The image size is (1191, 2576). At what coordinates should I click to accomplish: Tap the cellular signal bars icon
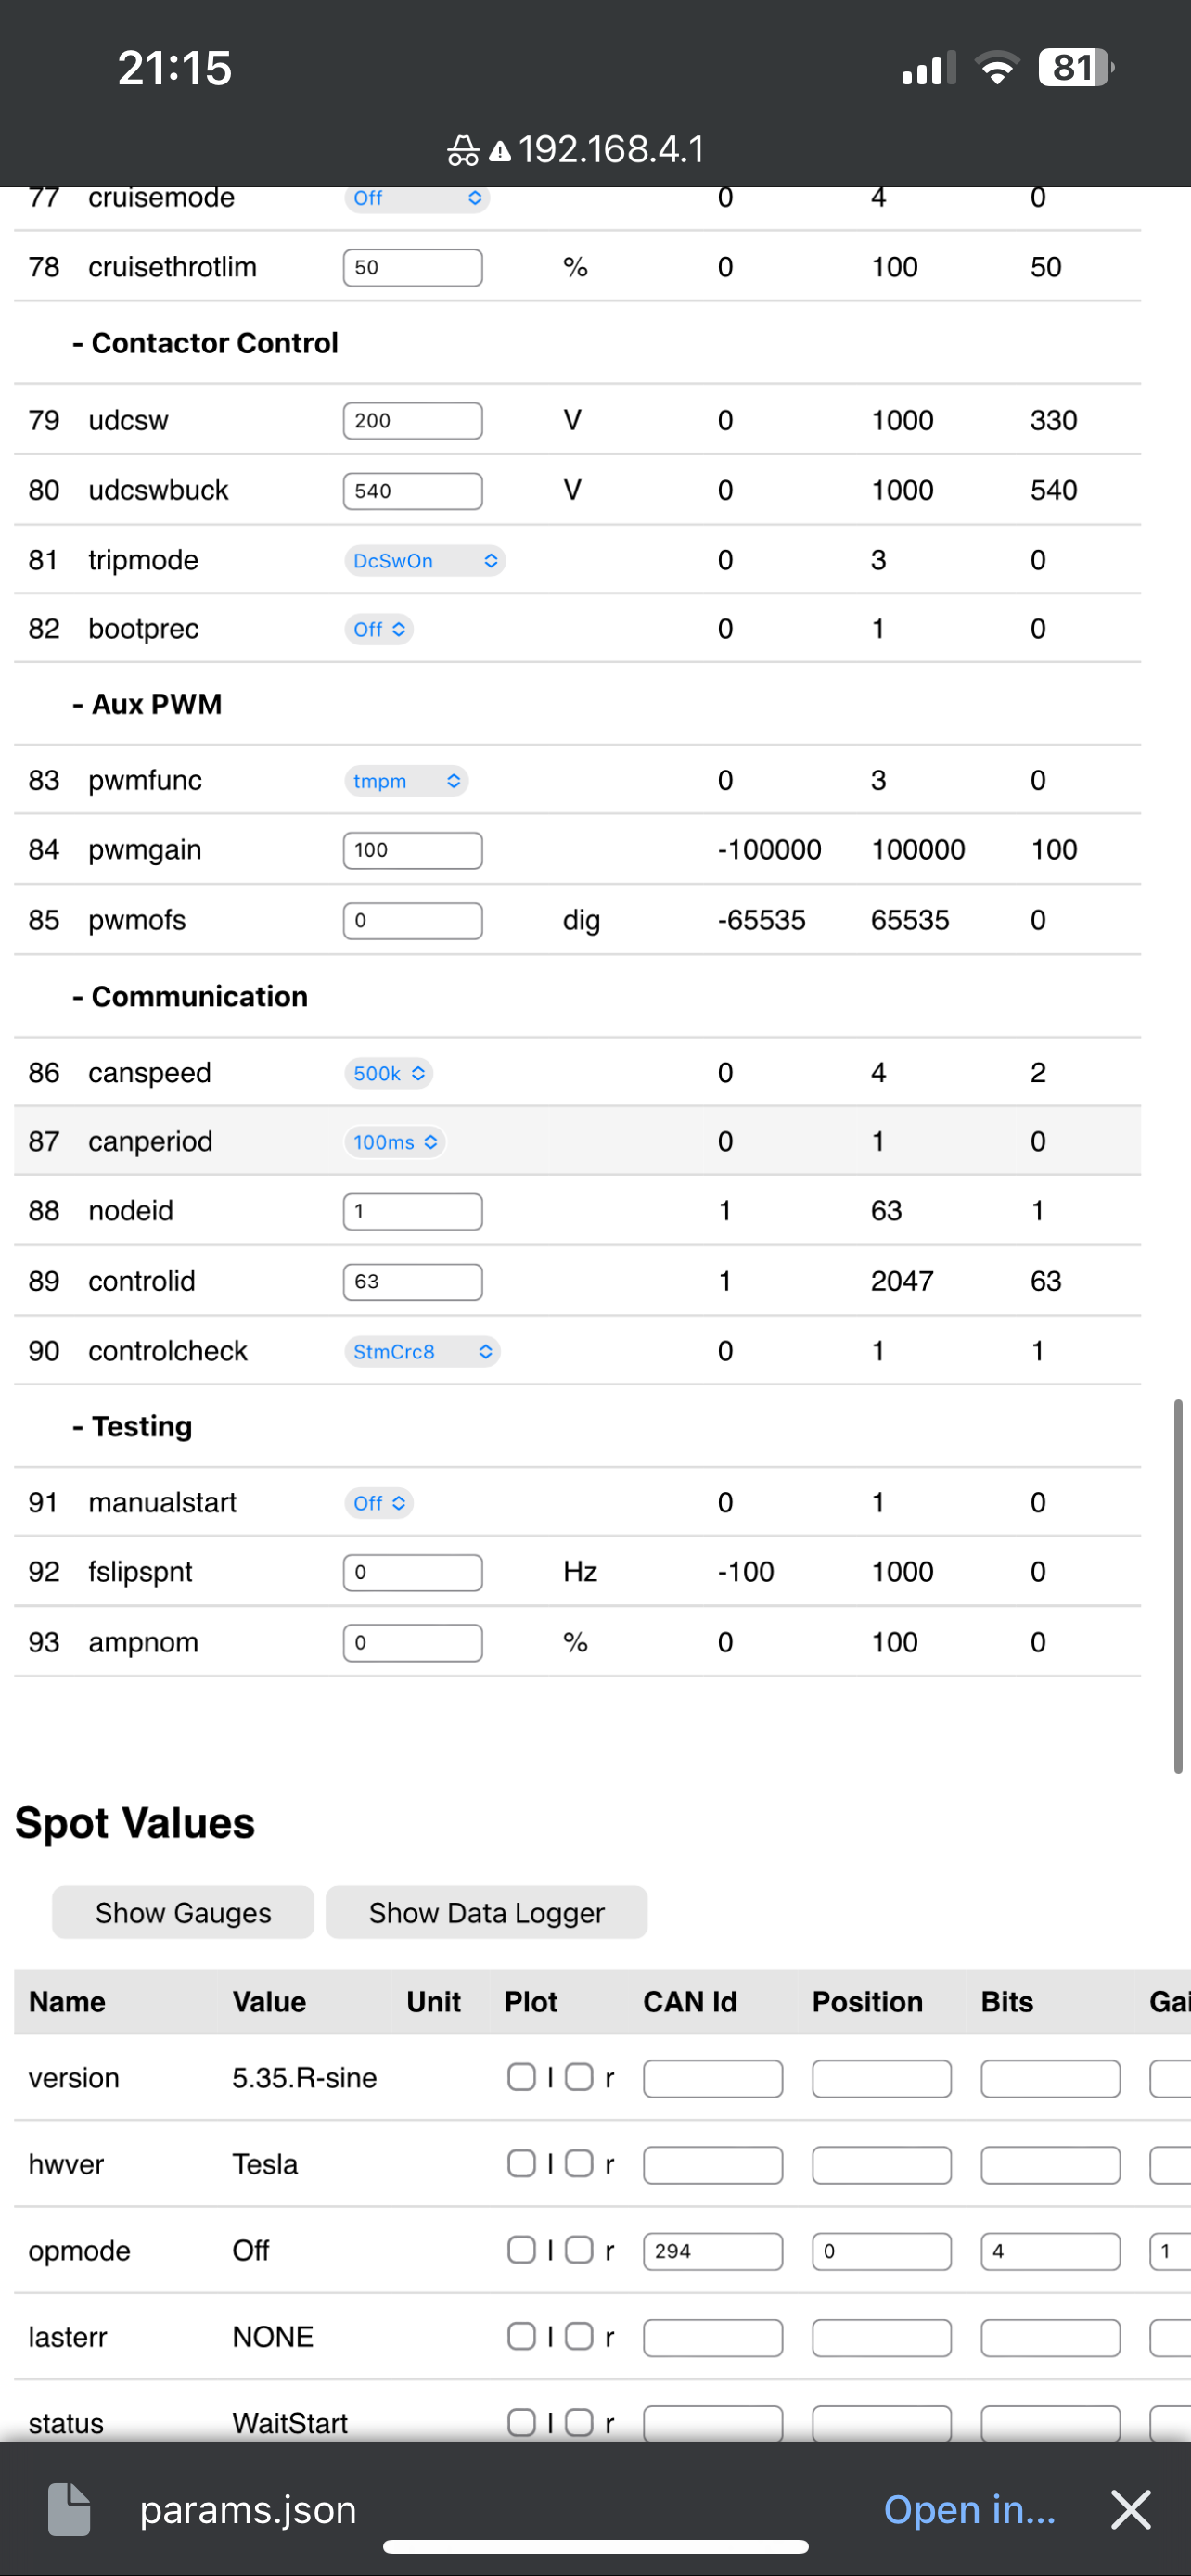[928, 69]
